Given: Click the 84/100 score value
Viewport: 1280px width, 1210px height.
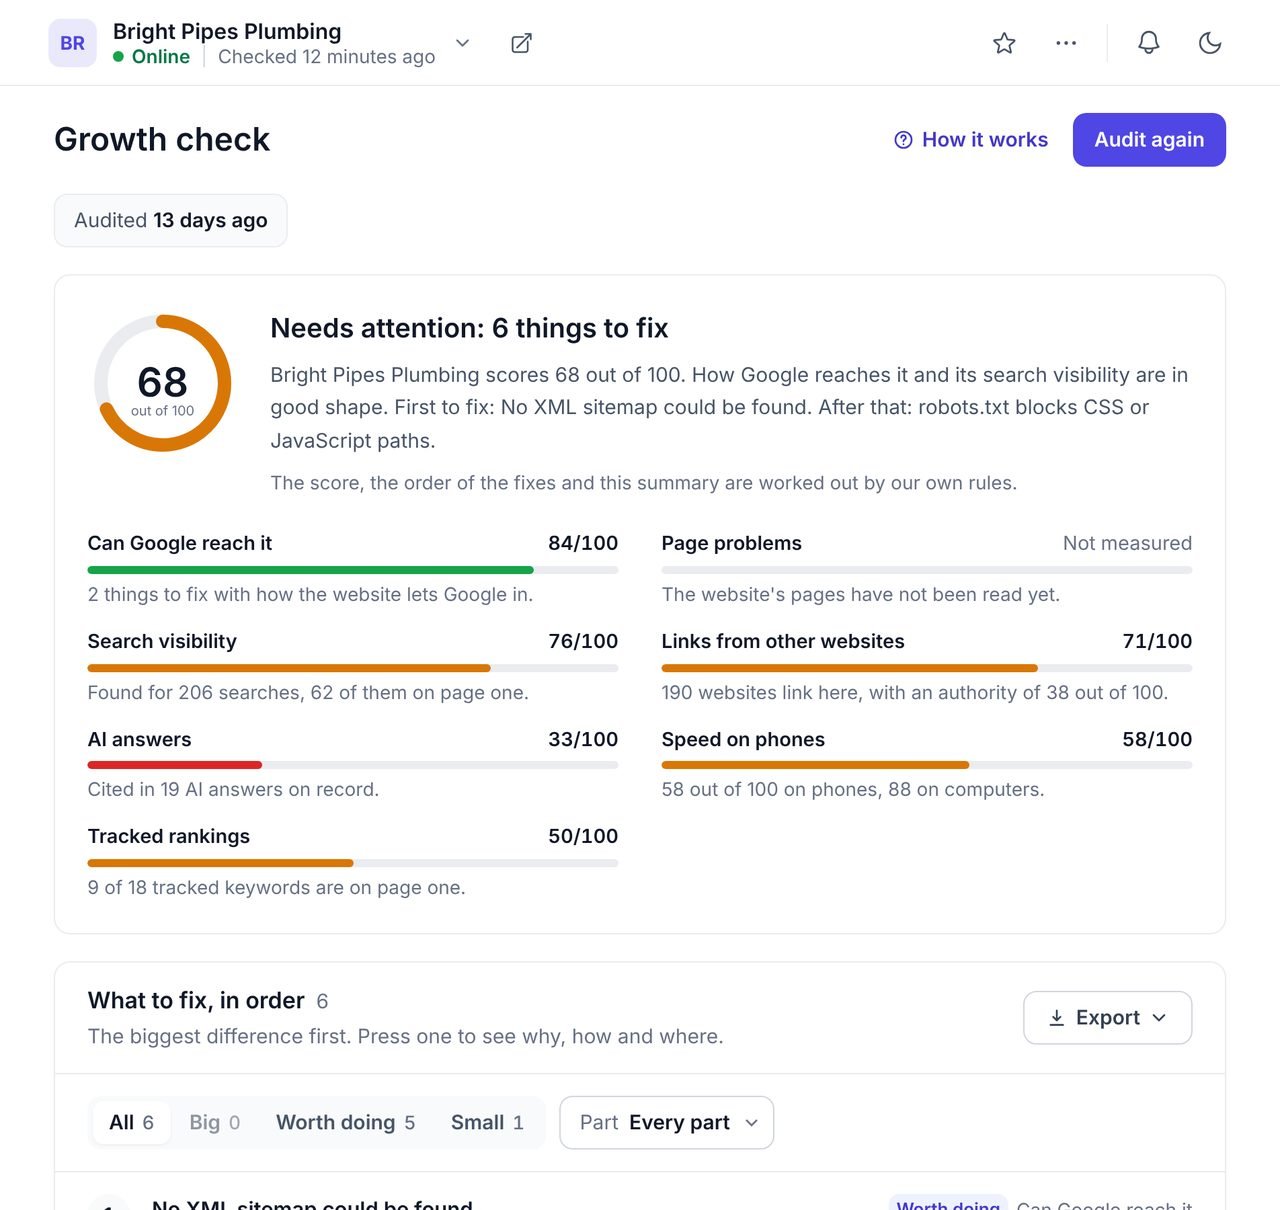Looking at the screenshot, I should (583, 544).
